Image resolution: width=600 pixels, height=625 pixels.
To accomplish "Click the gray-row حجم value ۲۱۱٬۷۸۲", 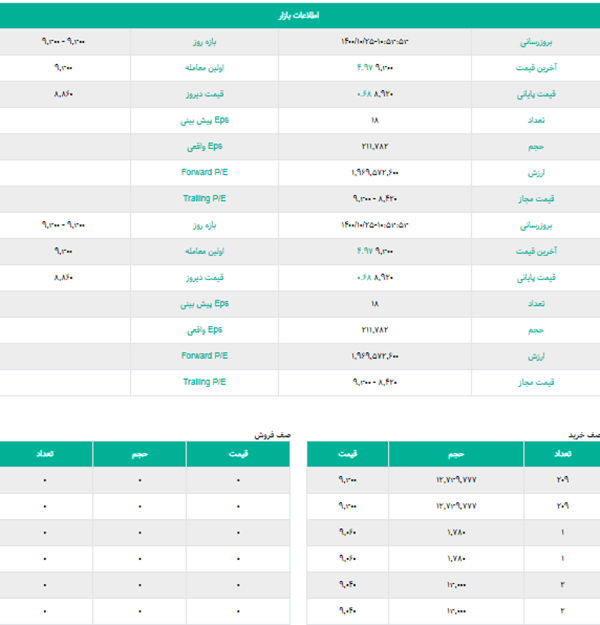I will [x=375, y=146].
